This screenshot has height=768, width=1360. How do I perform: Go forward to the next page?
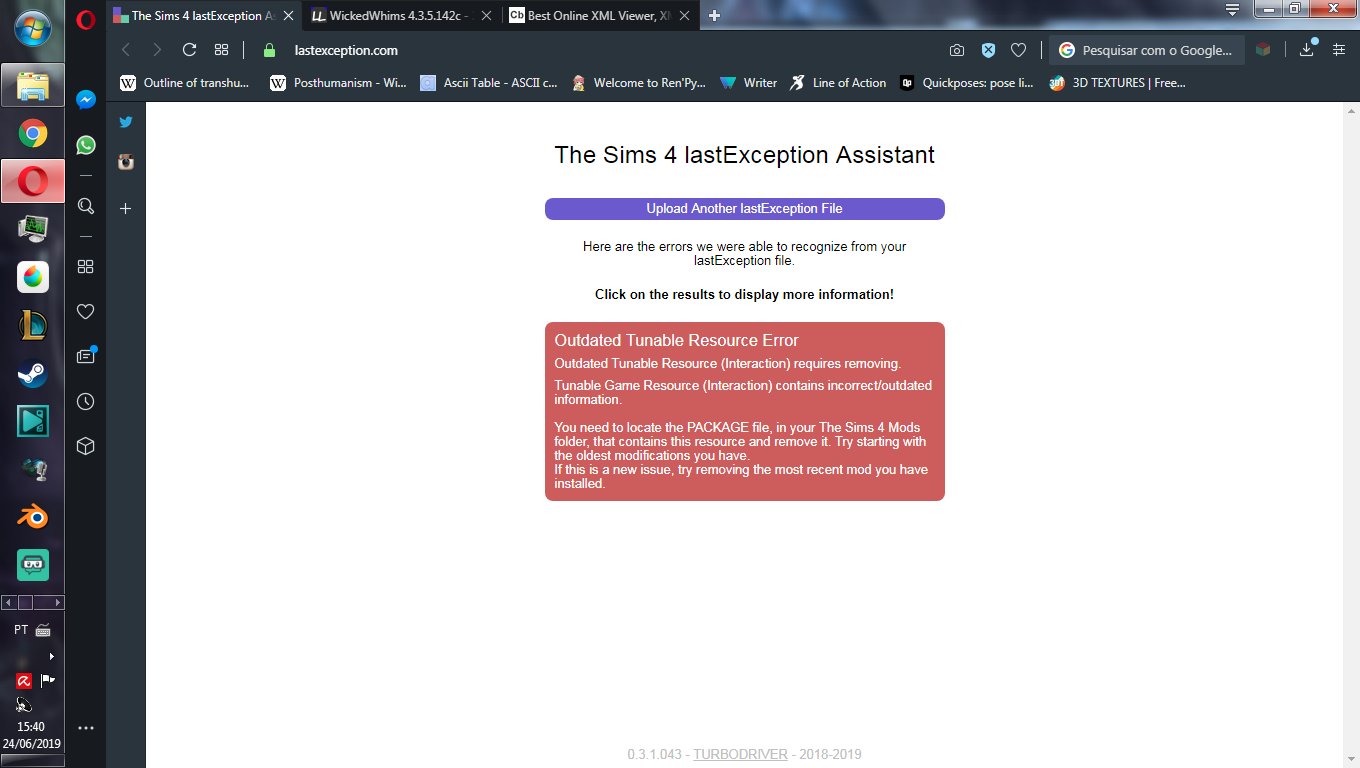click(x=157, y=50)
